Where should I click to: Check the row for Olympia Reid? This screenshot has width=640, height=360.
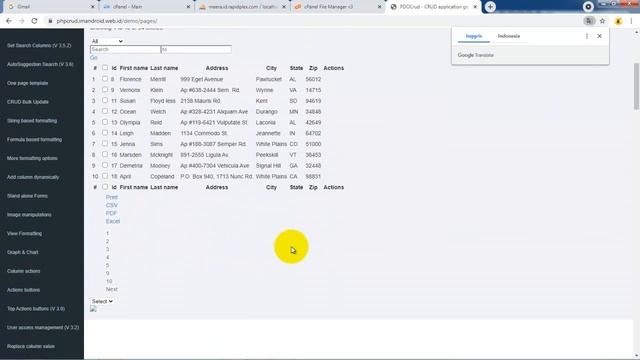pos(105,122)
